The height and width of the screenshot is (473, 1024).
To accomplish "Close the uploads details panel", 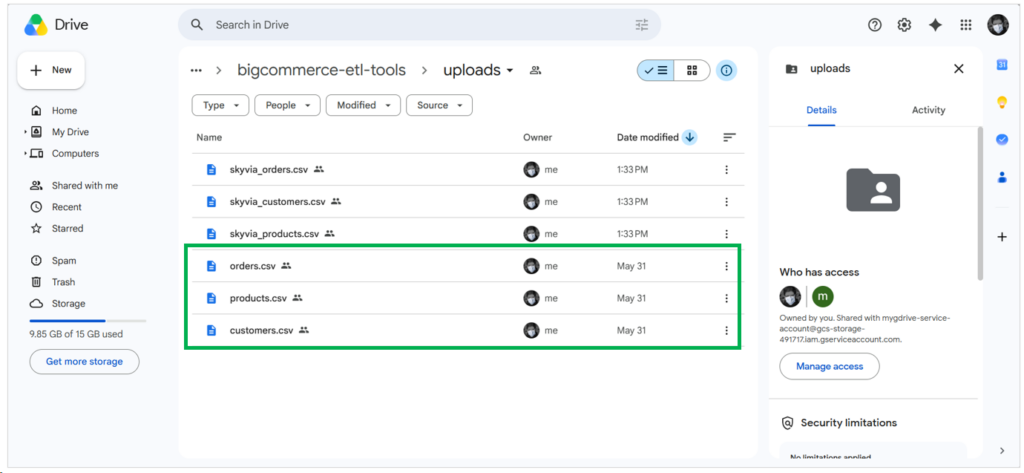I will (959, 69).
